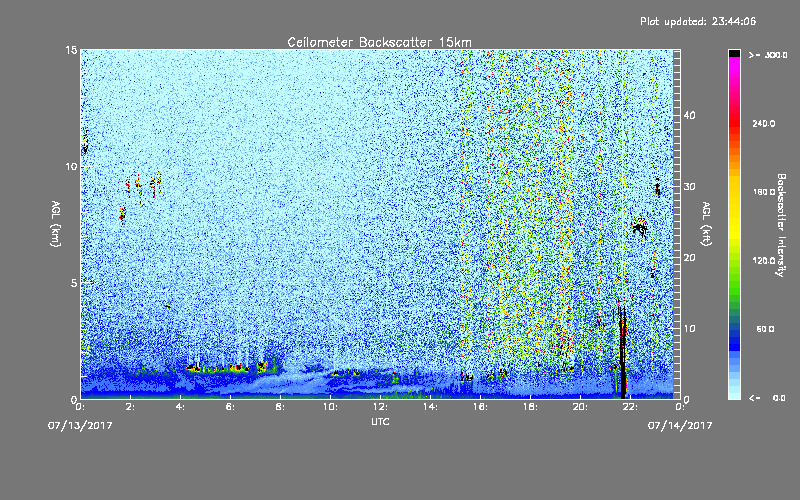The image size is (800, 500).
Task: Click the 'Ceilometer Backscatter 15km' plot title
Action: pos(379,42)
